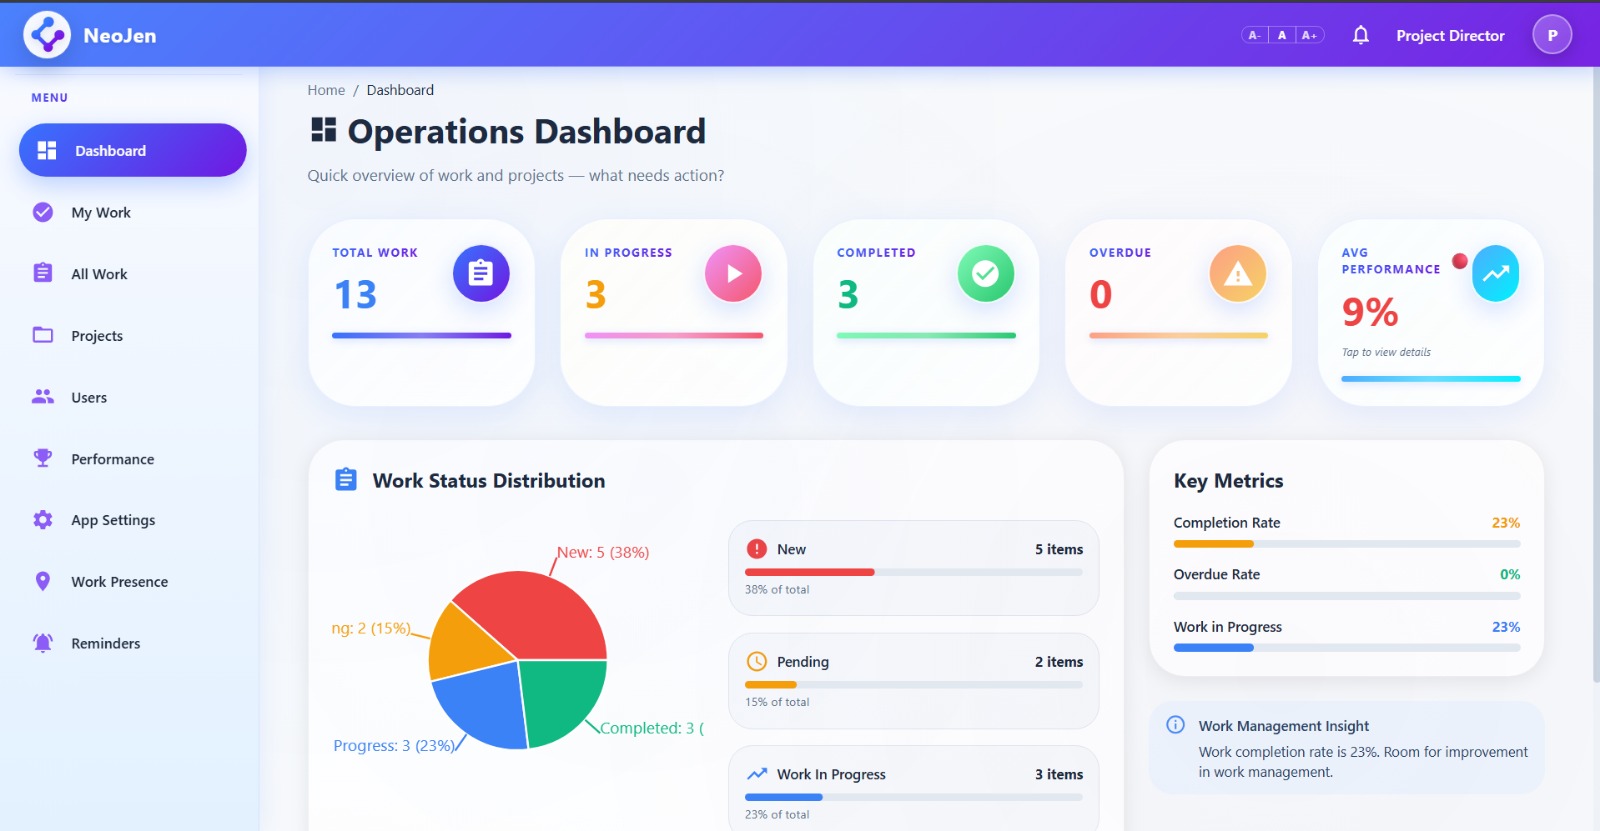
Task: Click the Total Work clipboard icon
Action: coord(481,273)
